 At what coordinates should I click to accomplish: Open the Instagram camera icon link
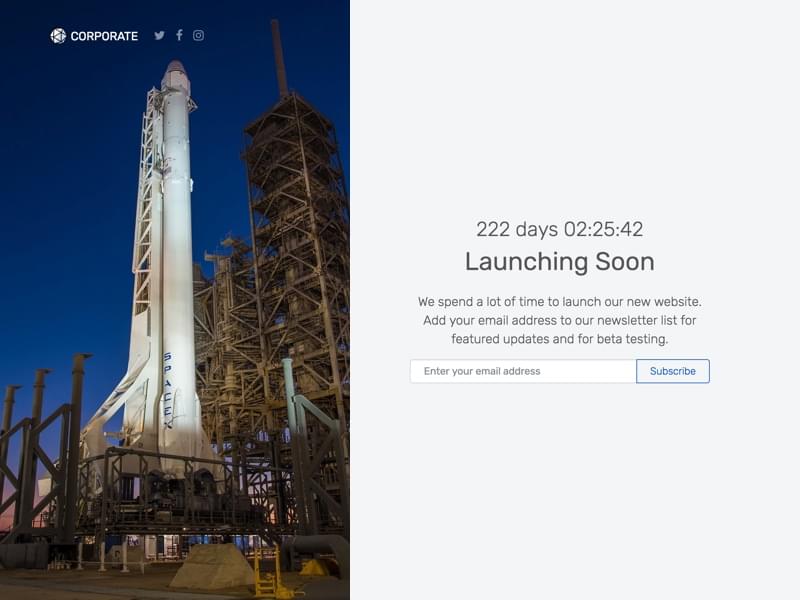tap(198, 35)
